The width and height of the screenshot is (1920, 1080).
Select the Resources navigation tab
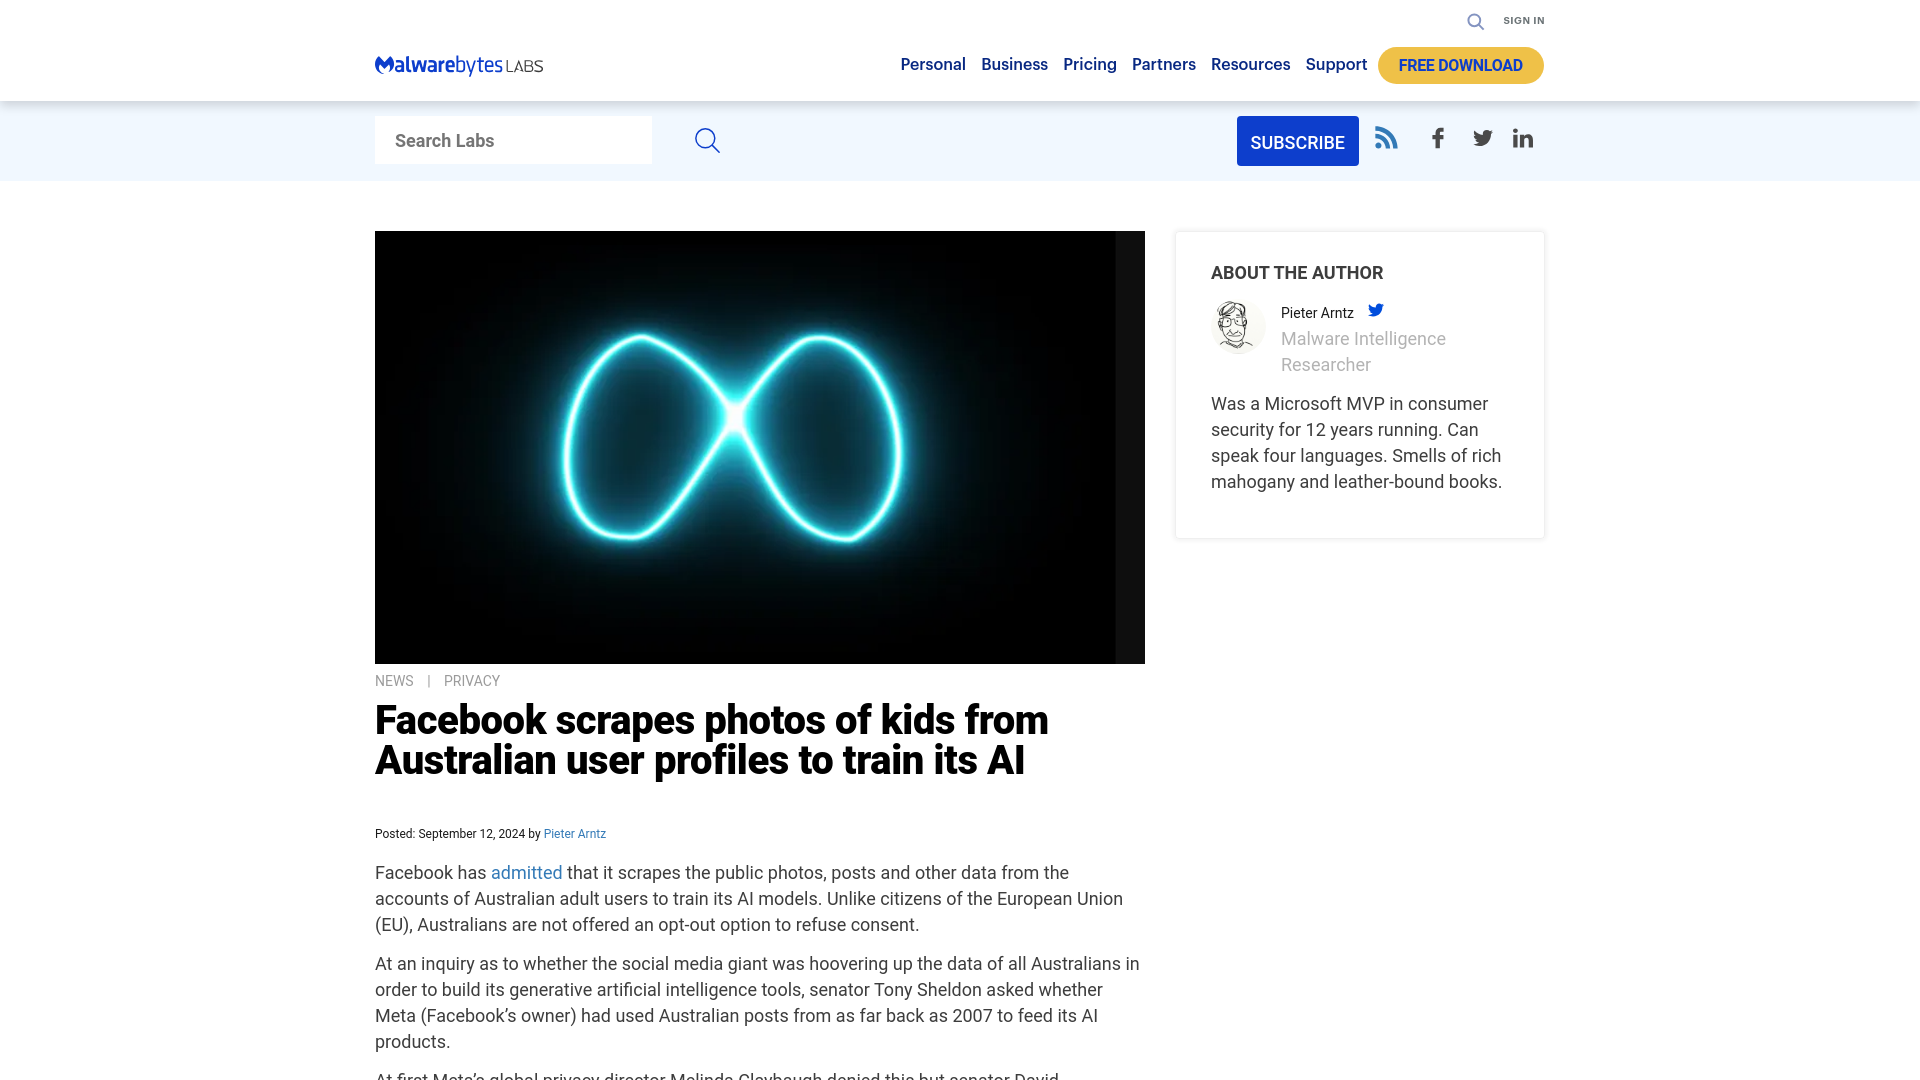tap(1249, 65)
